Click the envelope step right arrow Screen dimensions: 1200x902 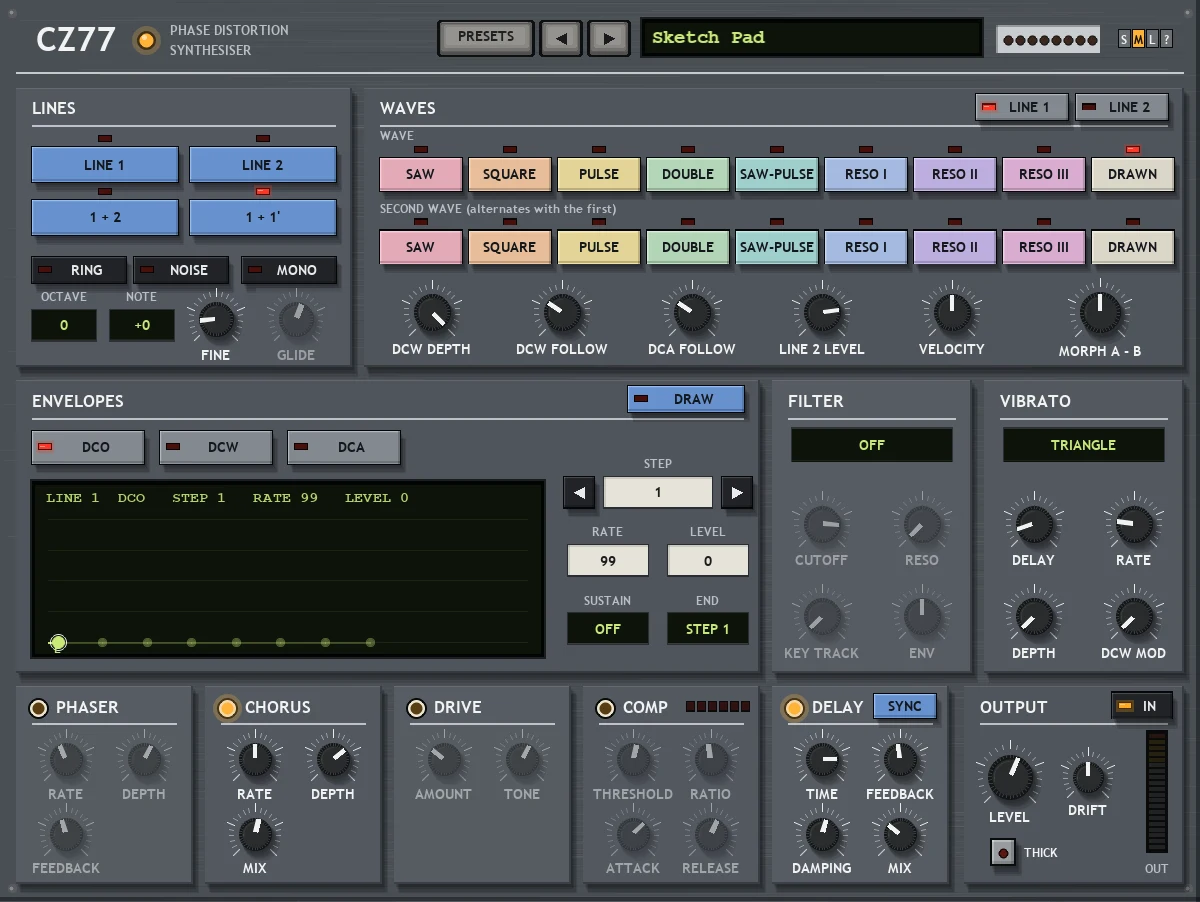click(737, 492)
